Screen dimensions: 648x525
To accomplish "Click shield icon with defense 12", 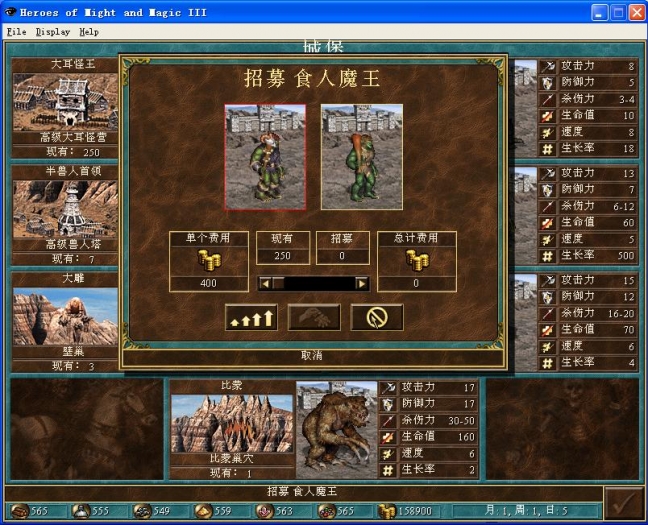I will (548, 297).
